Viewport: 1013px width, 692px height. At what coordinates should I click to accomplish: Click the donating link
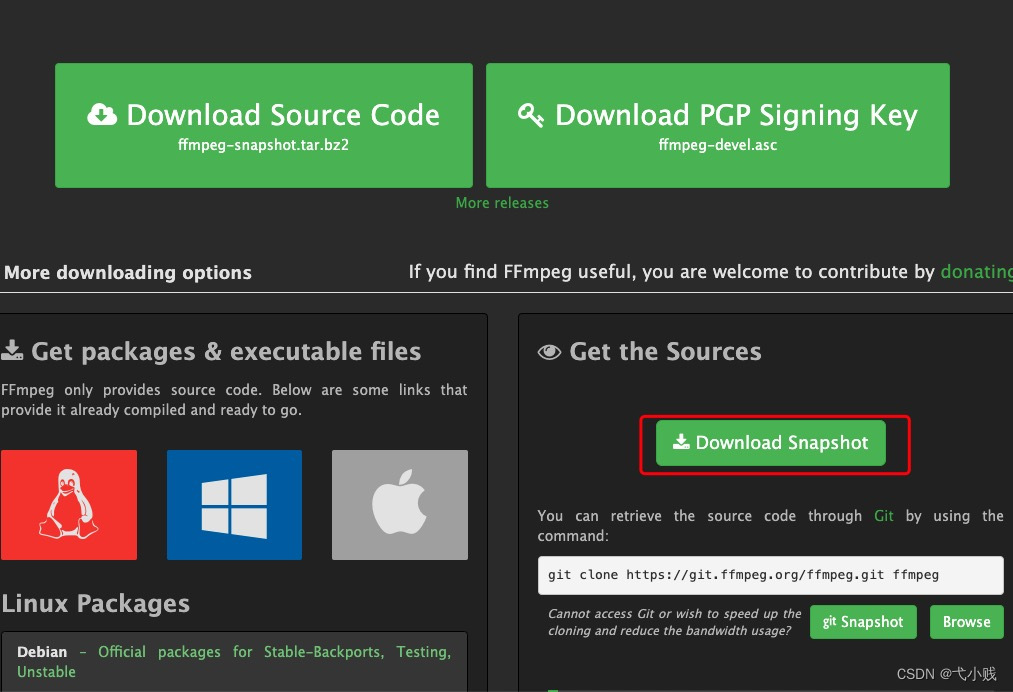coord(976,272)
